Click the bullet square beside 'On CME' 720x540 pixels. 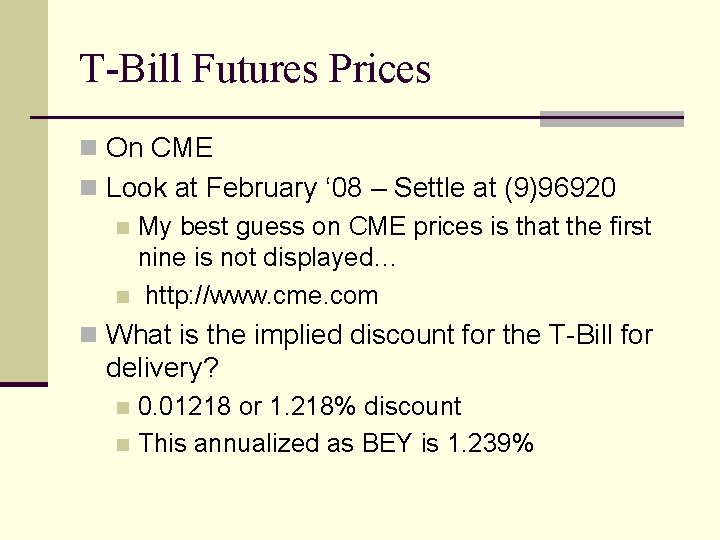pyautogui.click(x=89, y=149)
